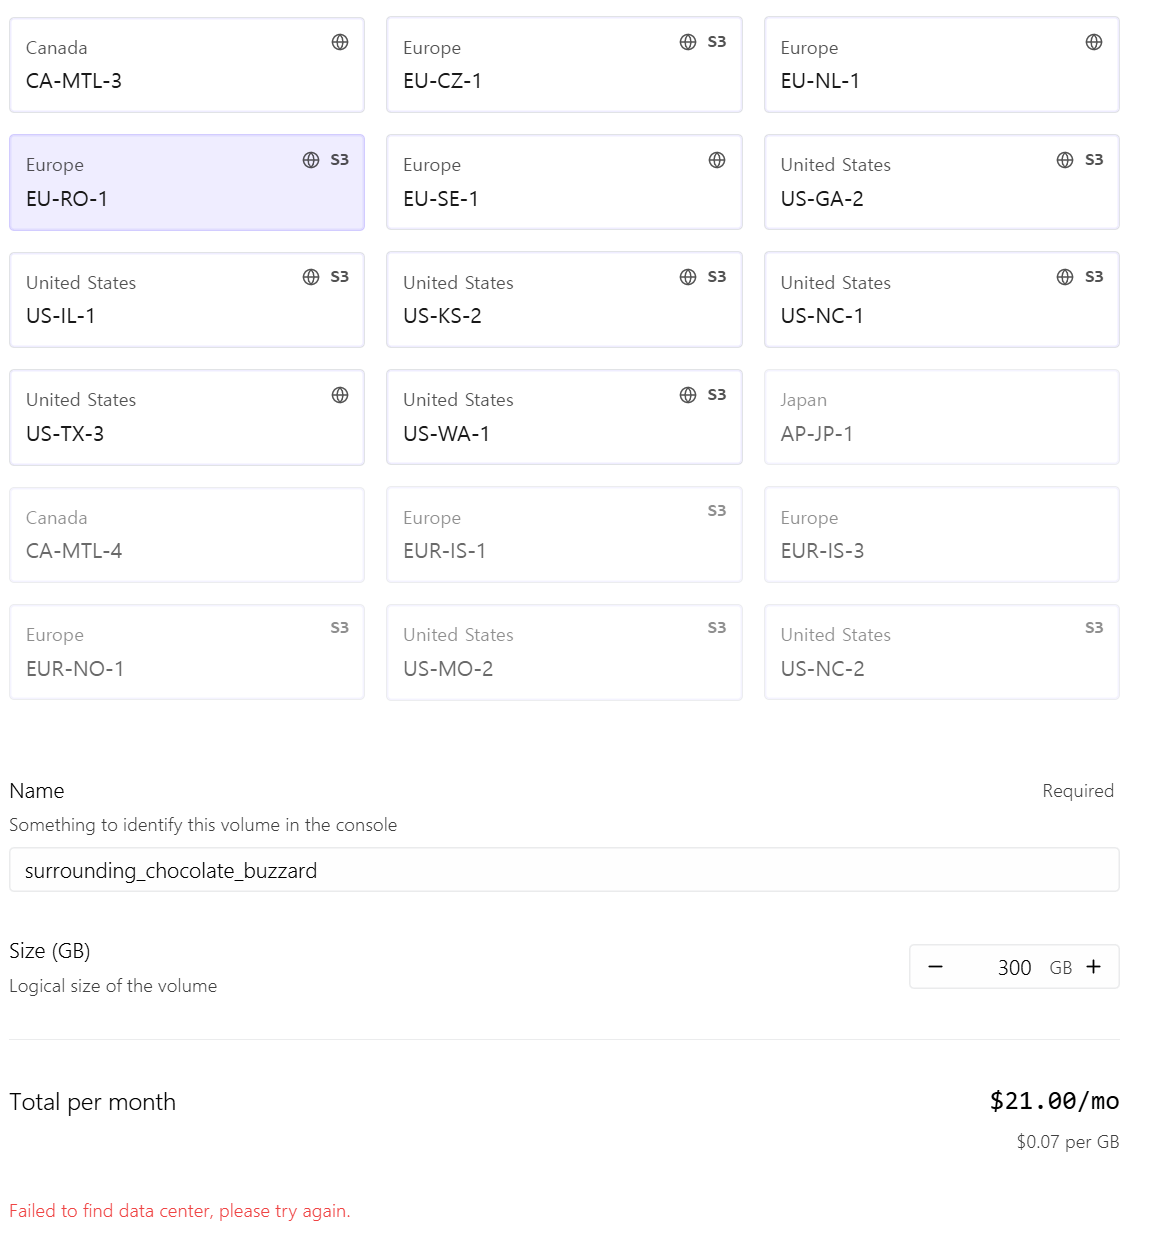The width and height of the screenshot is (1174, 1247).
Task: Choose the US-IL-1 data center card
Action: tap(187, 300)
